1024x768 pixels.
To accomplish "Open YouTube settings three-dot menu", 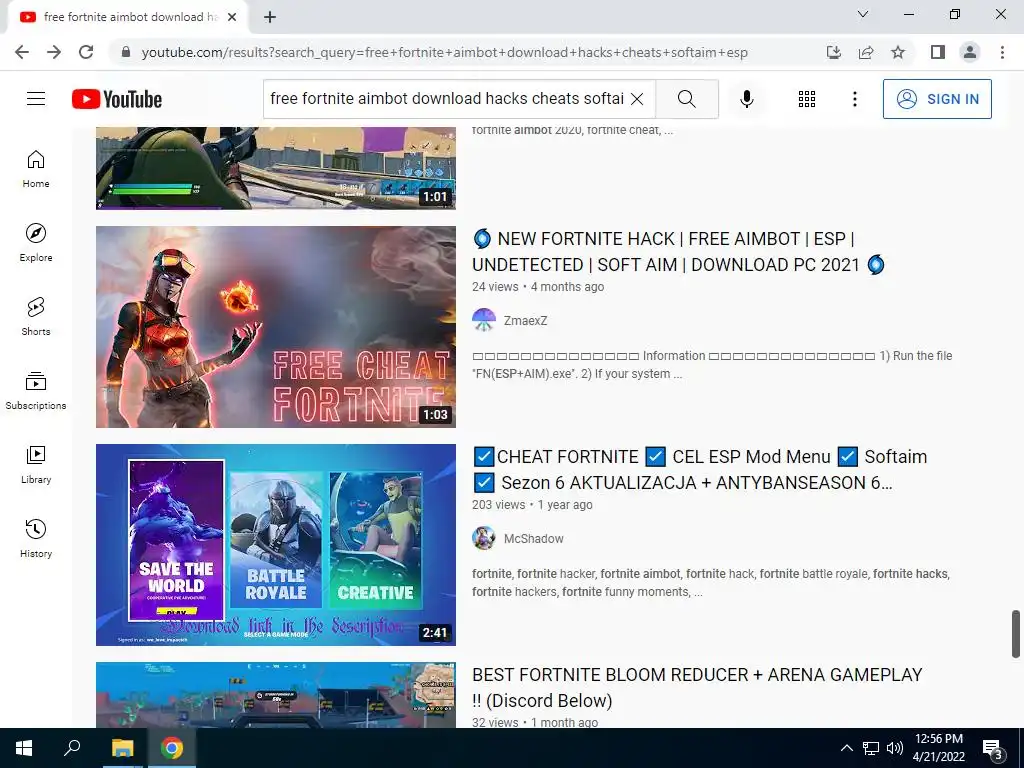I will click(854, 99).
